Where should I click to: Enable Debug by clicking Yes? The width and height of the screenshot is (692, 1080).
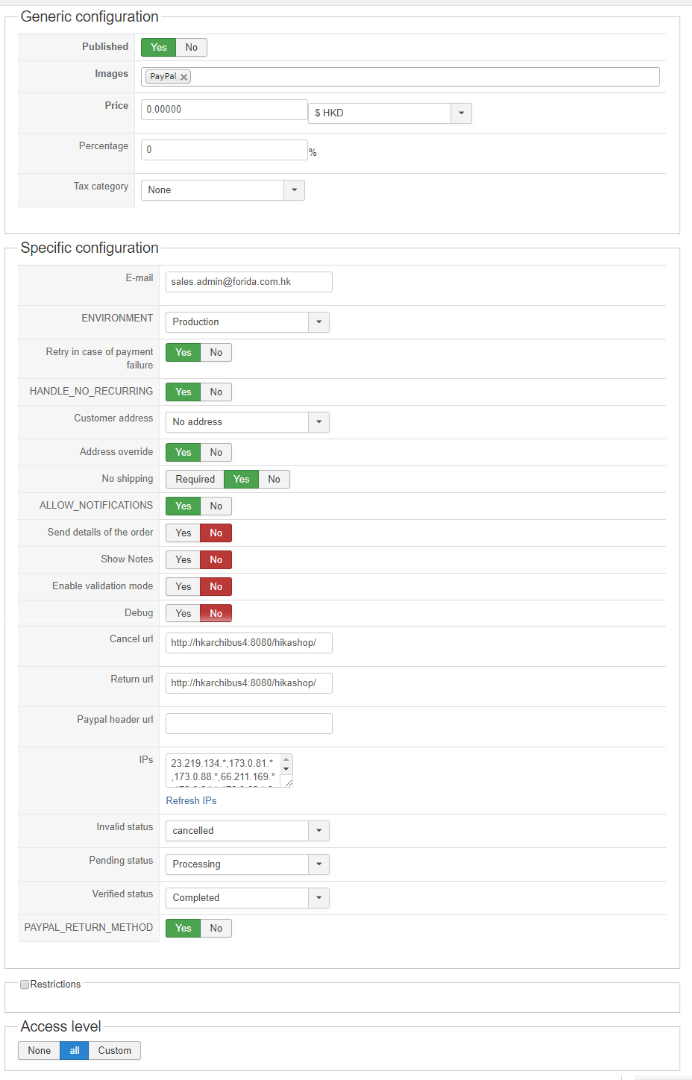click(x=183, y=613)
